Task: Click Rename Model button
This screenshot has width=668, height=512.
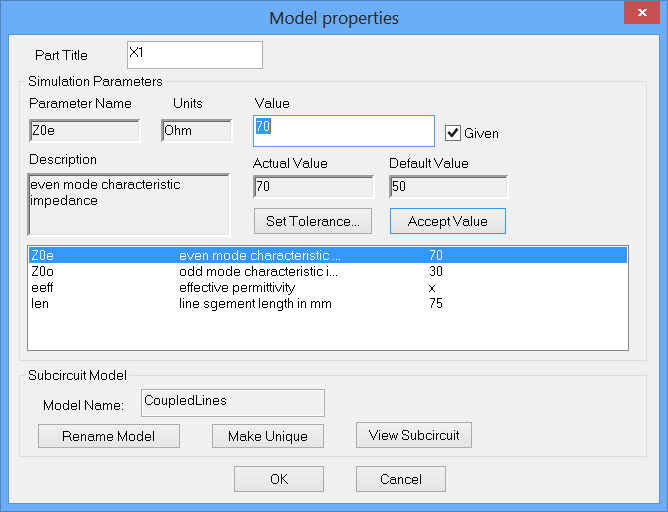Action: pyautogui.click(x=108, y=436)
